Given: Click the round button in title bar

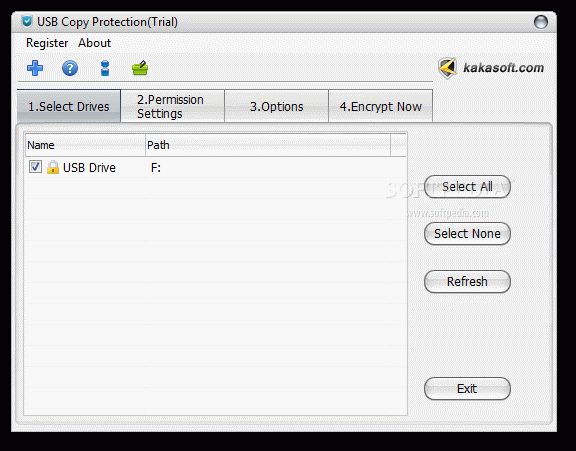Looking at the screenshot, I should (x=540, y=22).
